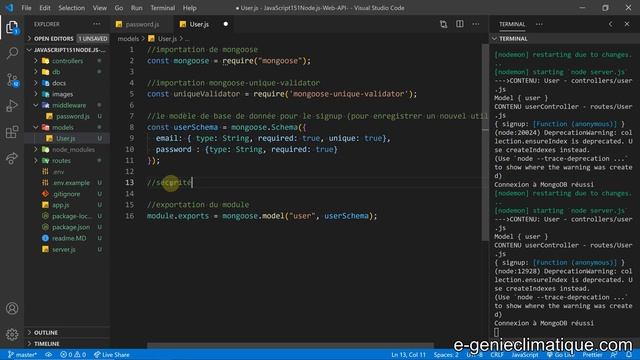The width and height of the screenshot is (640, 360).
Task: Click the master branch status item
Action: pyautogui.click(x=22, y=355)
